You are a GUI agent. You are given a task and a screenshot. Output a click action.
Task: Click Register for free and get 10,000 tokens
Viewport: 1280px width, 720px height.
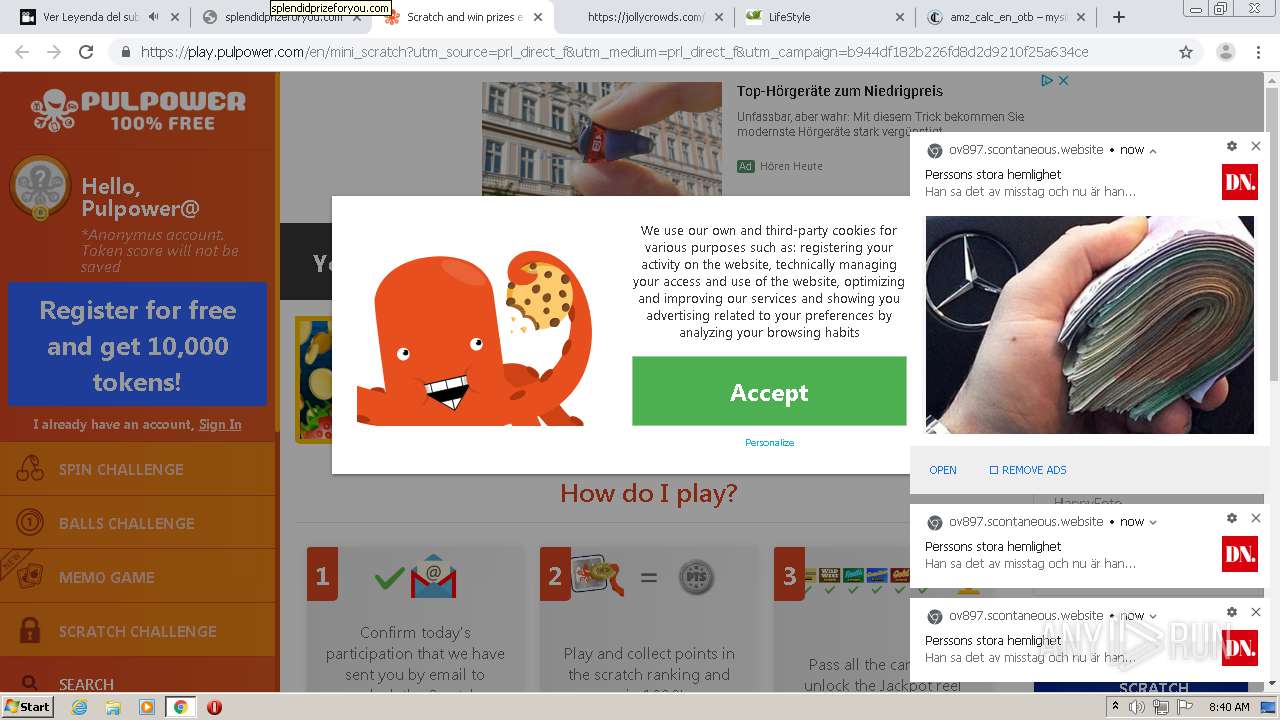(137, 345)
